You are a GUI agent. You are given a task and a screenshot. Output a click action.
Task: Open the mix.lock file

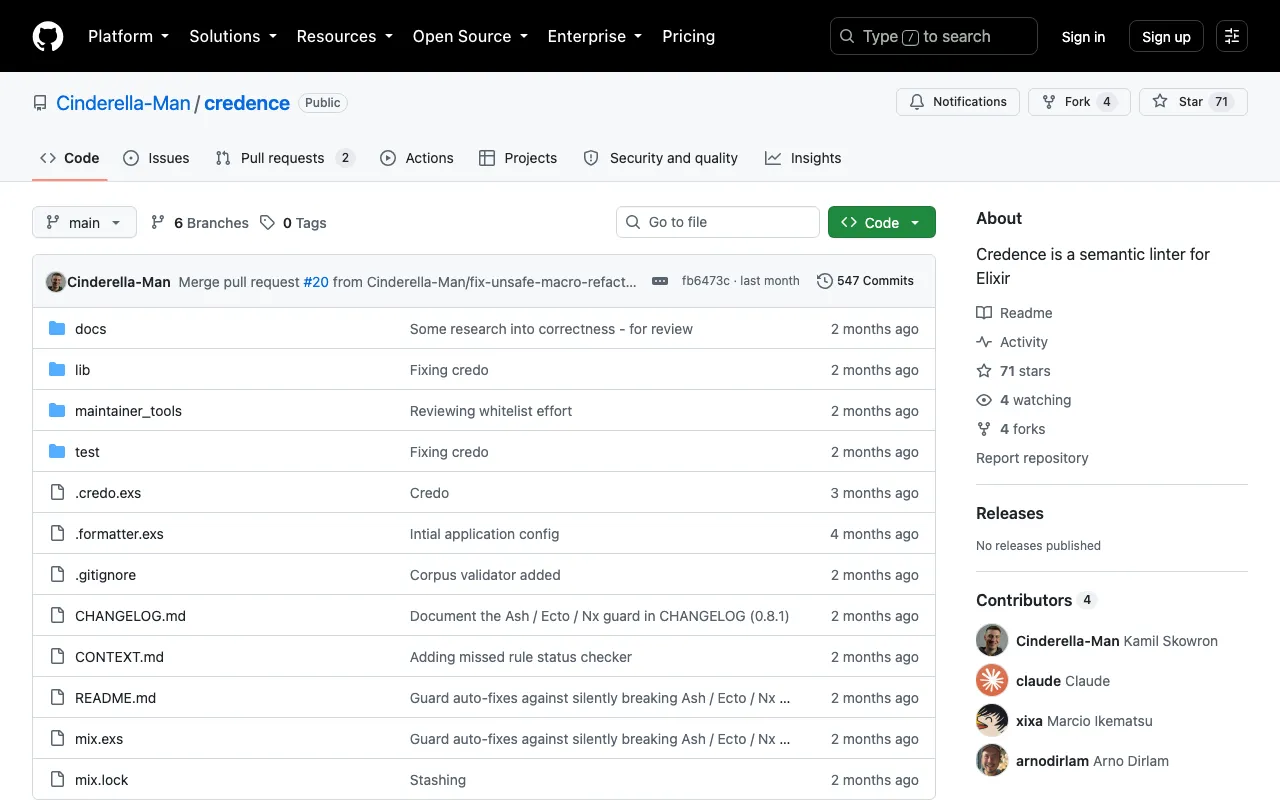pos(101,780)
